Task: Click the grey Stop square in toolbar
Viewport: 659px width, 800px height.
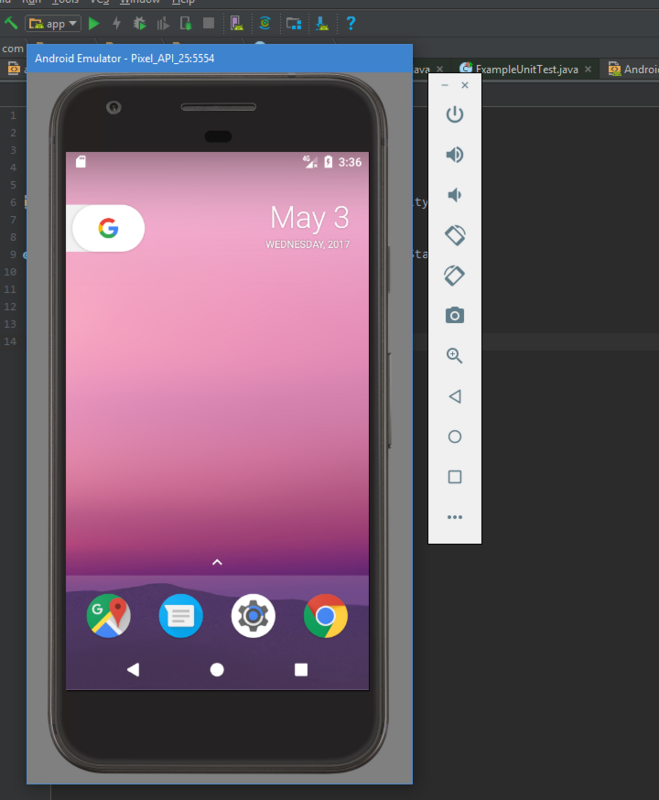Action: coord(208,23)
